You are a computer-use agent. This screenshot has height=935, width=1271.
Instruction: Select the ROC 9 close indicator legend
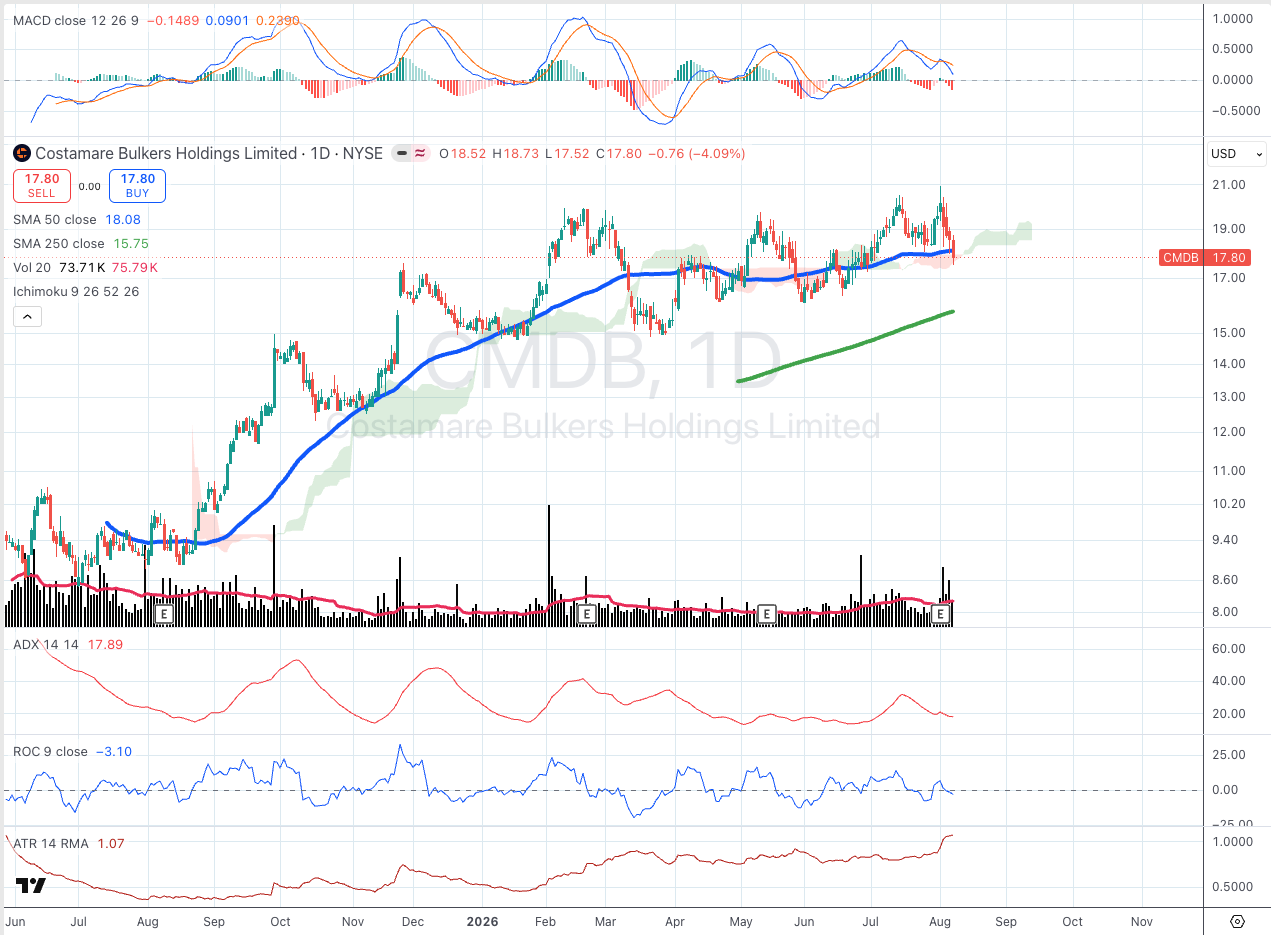click(x=50, y=752)
